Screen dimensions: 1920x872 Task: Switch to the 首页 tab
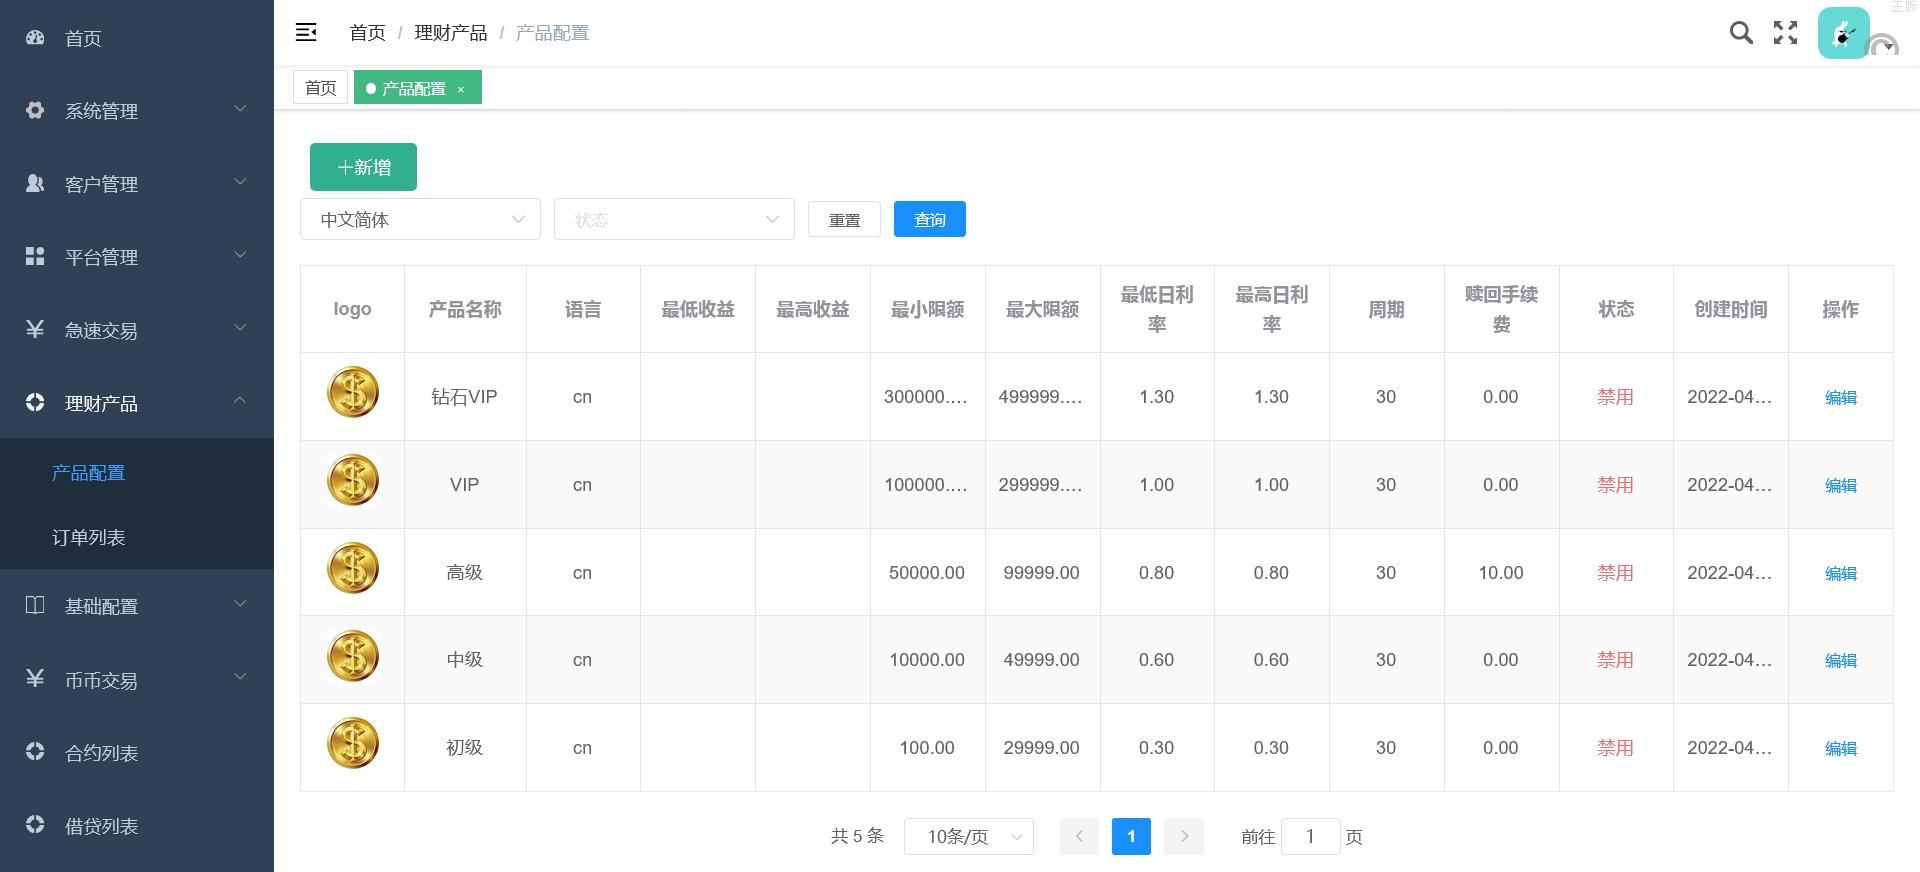(x=320, y=88)
